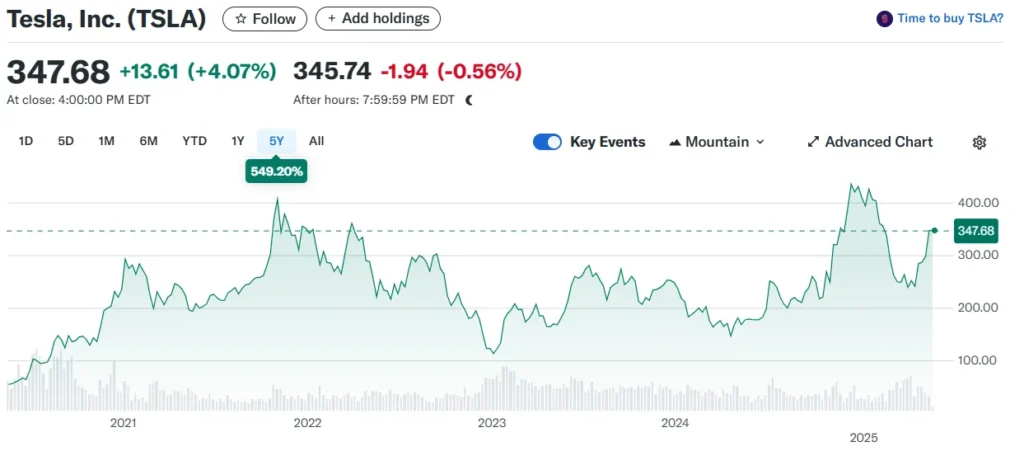Click the star icon in Follow button
This screenshot has width=1024, height=451.
(x=240, y=19)
